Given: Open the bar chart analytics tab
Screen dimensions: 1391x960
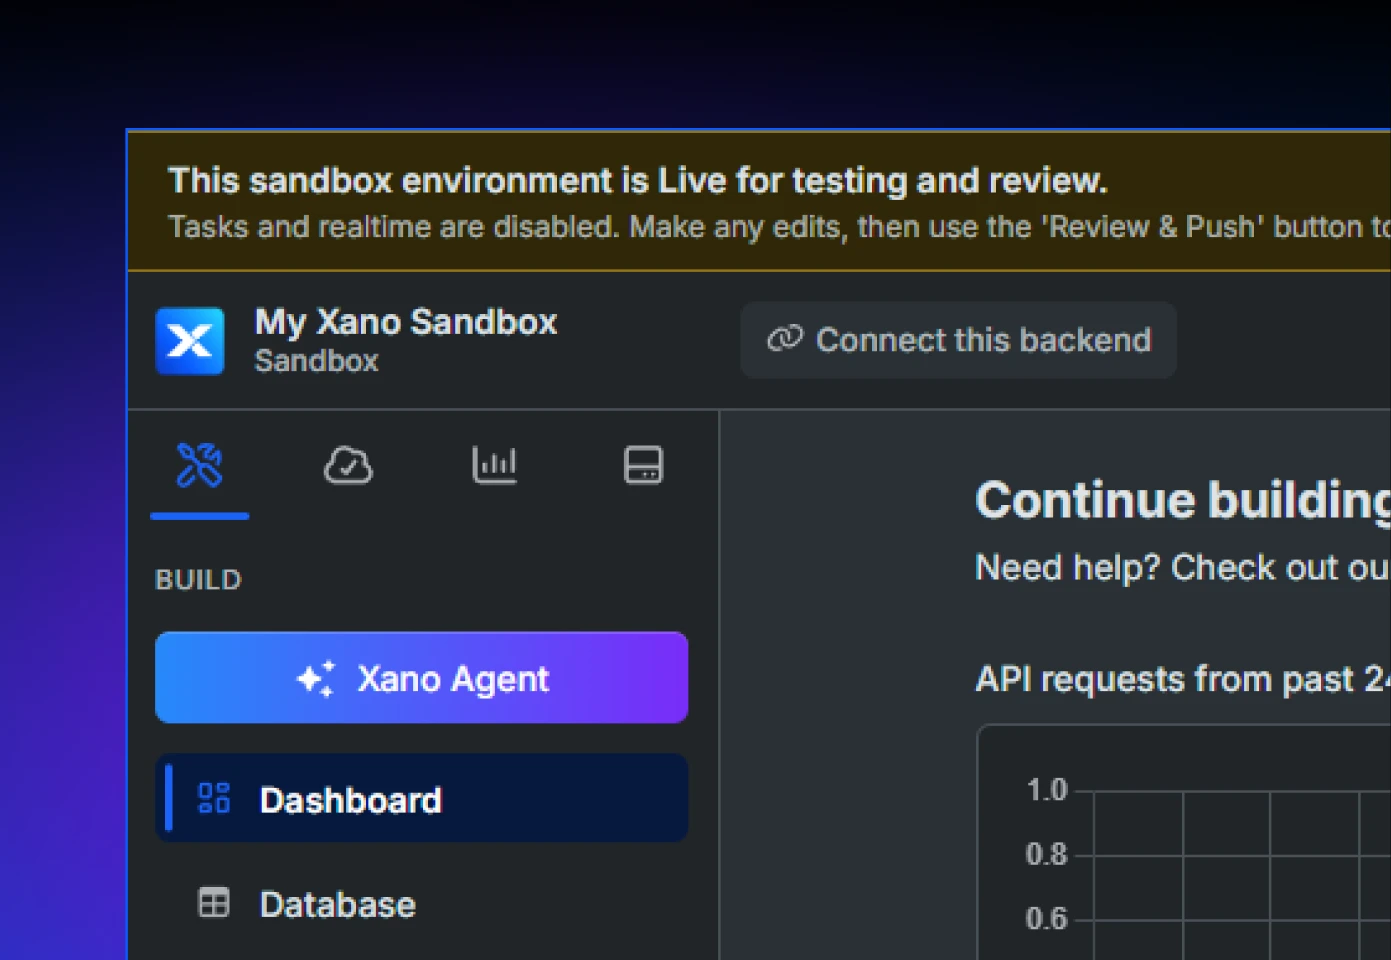Looking at the screenshot, I should pyautogui.click(x=495, y=465).
